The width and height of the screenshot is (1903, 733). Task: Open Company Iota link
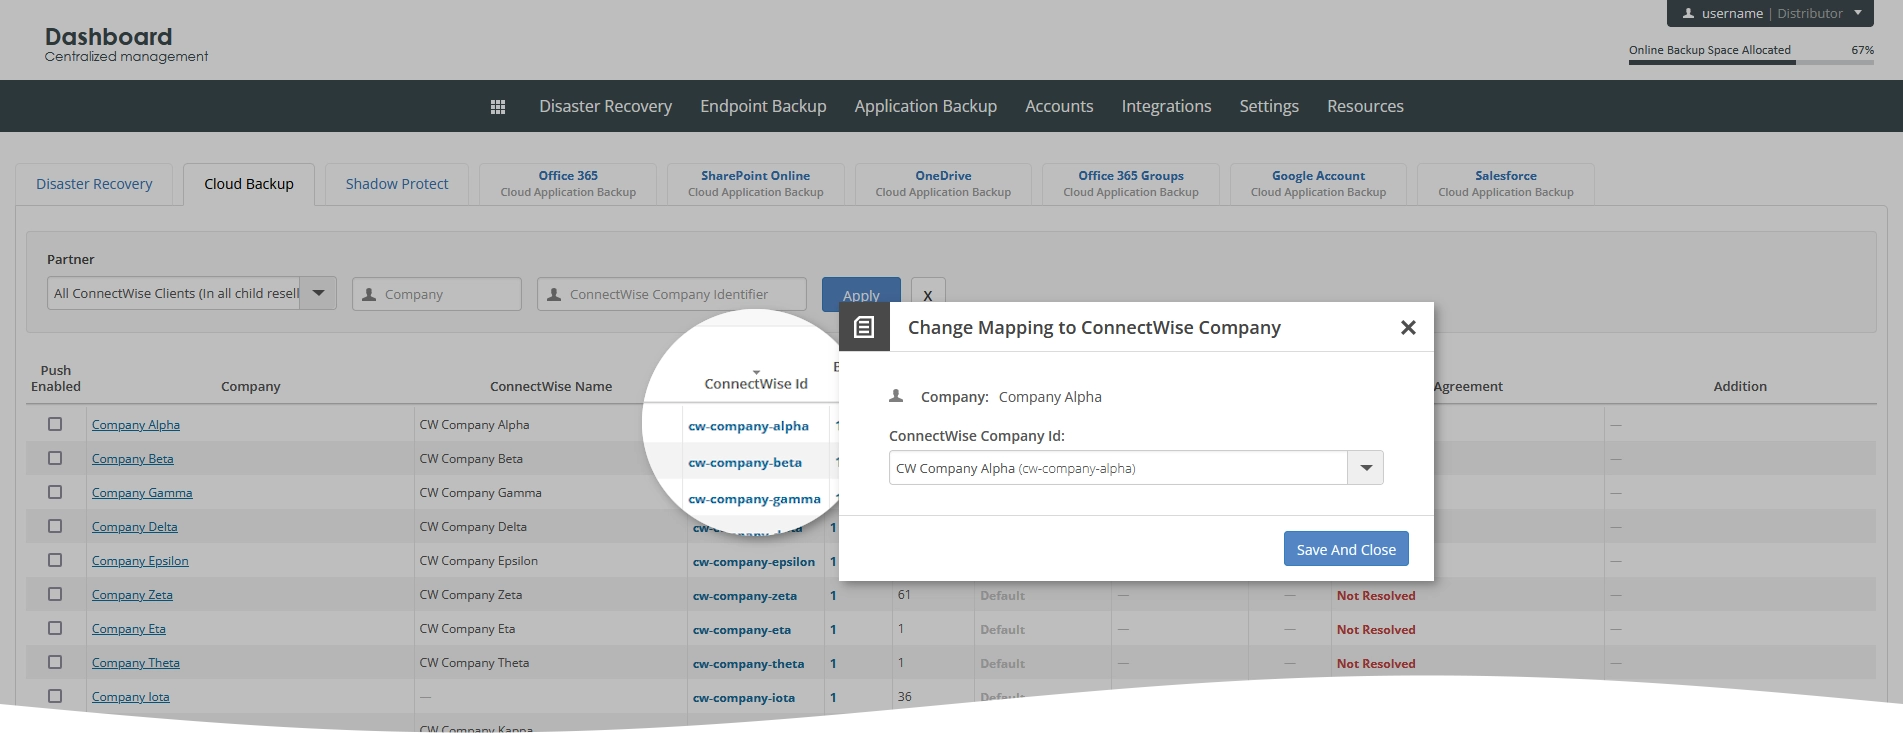131,697
